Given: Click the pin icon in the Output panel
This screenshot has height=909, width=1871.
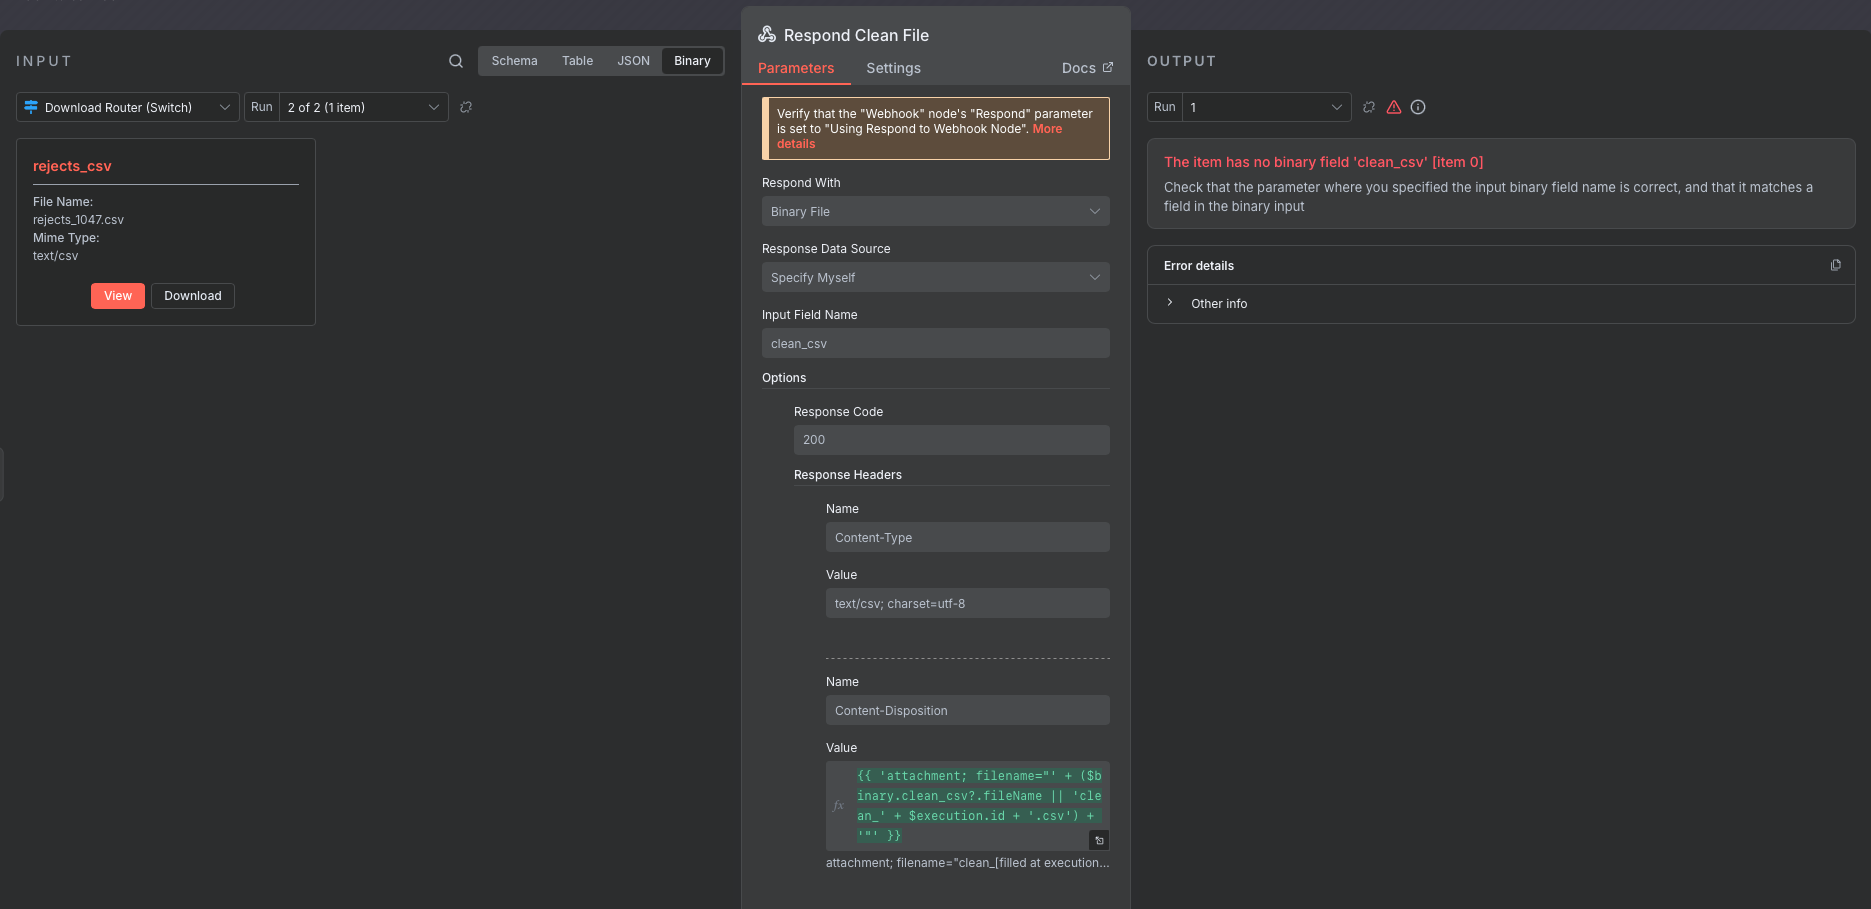Looking at the screenshot, I should [1369, 107].
